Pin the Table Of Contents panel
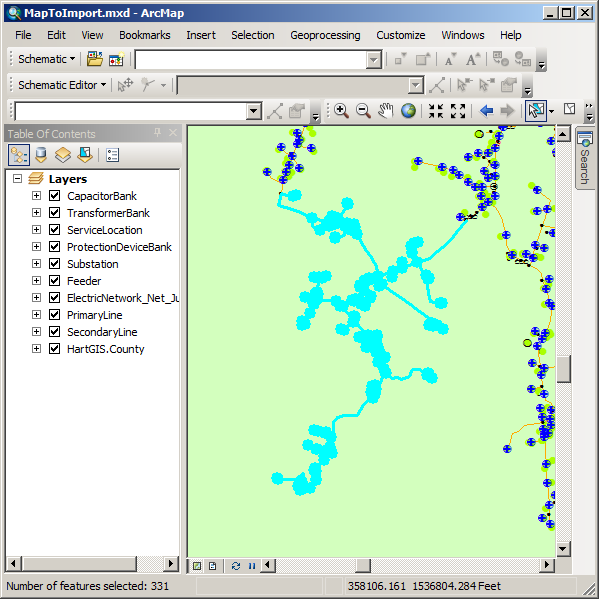The width and height of the screenshot is (599, 599). [x=157, y=133]
